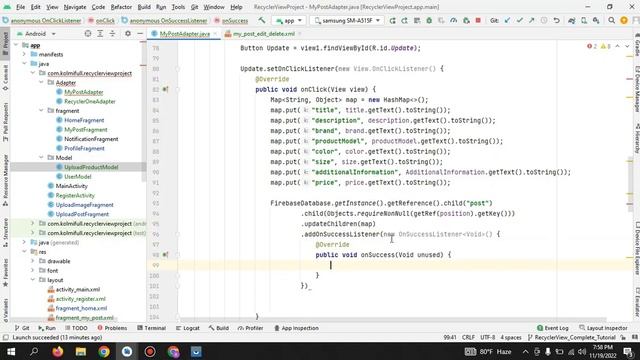Click the CRLF line separator indicator
Image resolution: width=640 pixels, height=360 pixels.
pos(468,338)
